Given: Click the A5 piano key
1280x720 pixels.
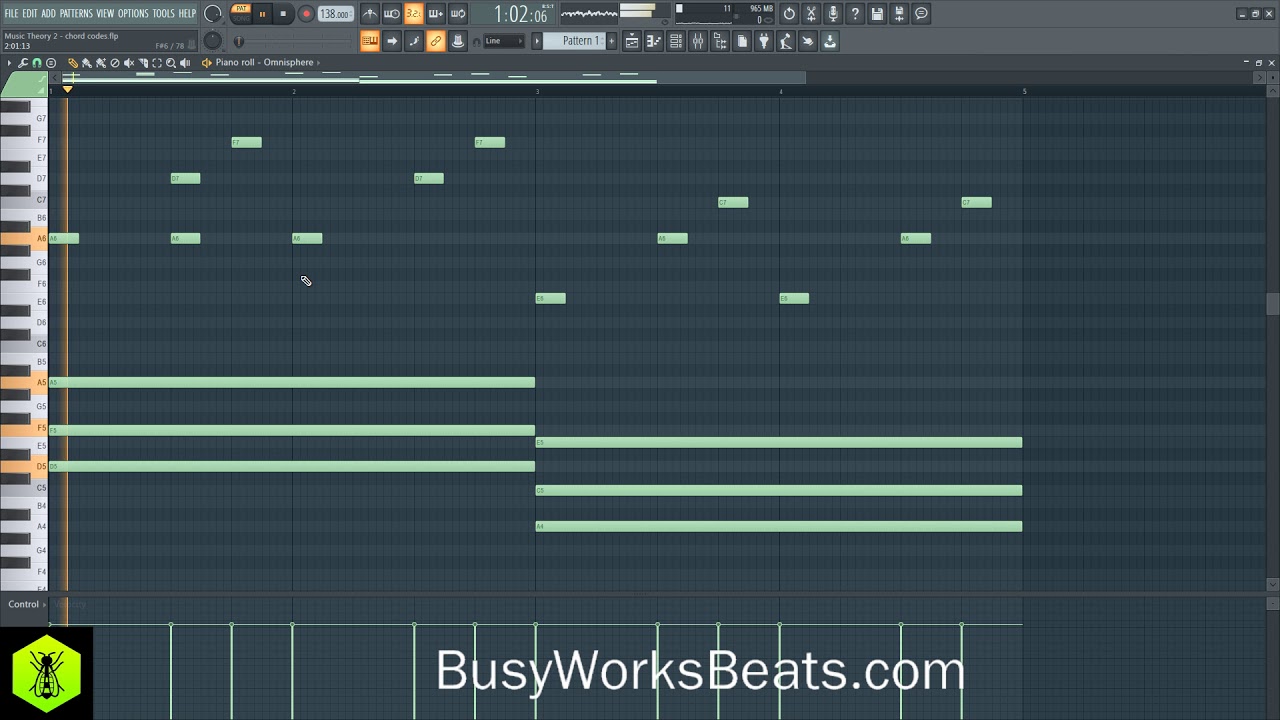Looking at the screenshot, I should 24,382.
